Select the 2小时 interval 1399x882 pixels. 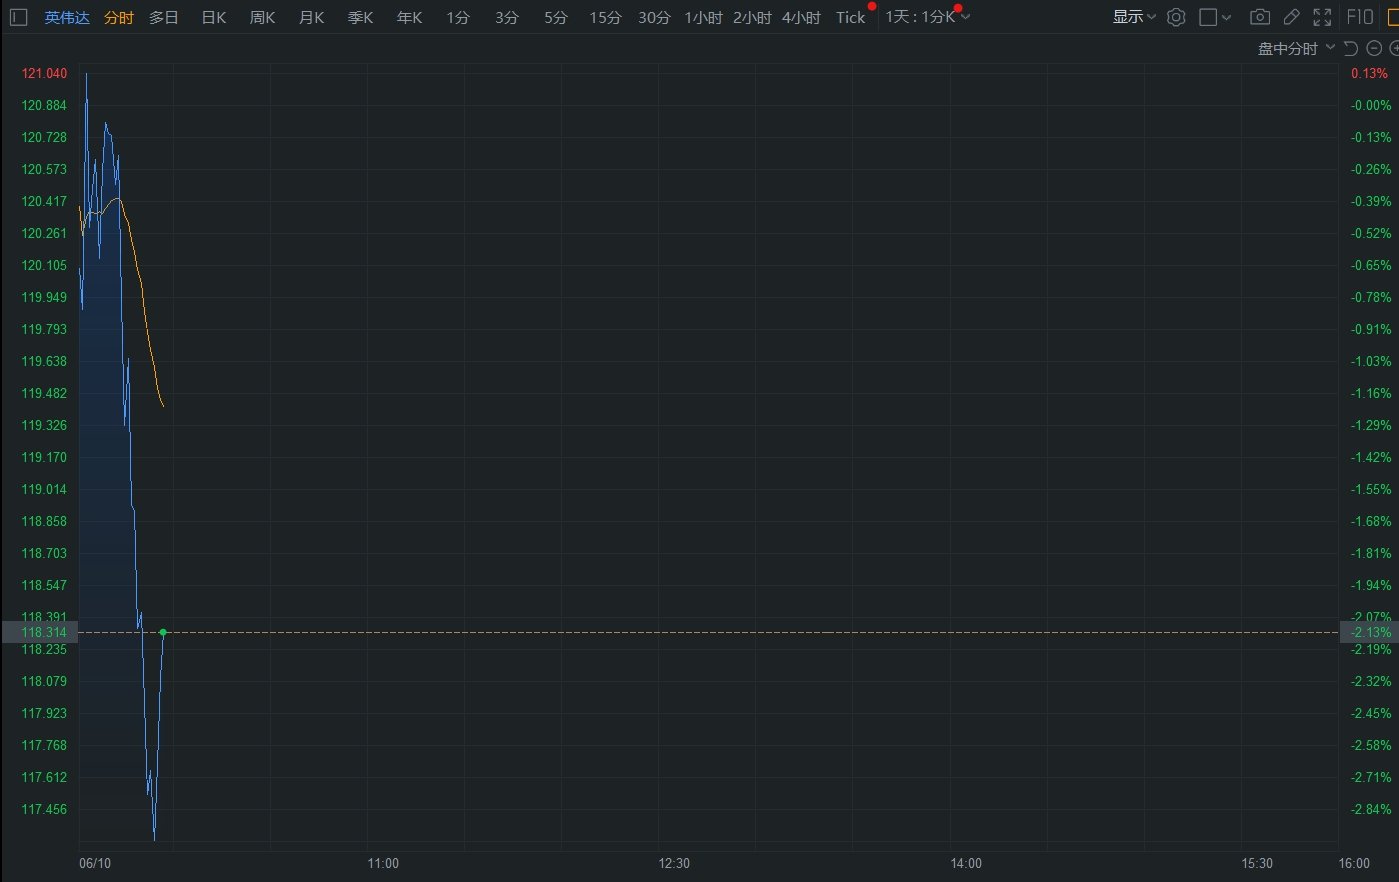click(752, 17)
